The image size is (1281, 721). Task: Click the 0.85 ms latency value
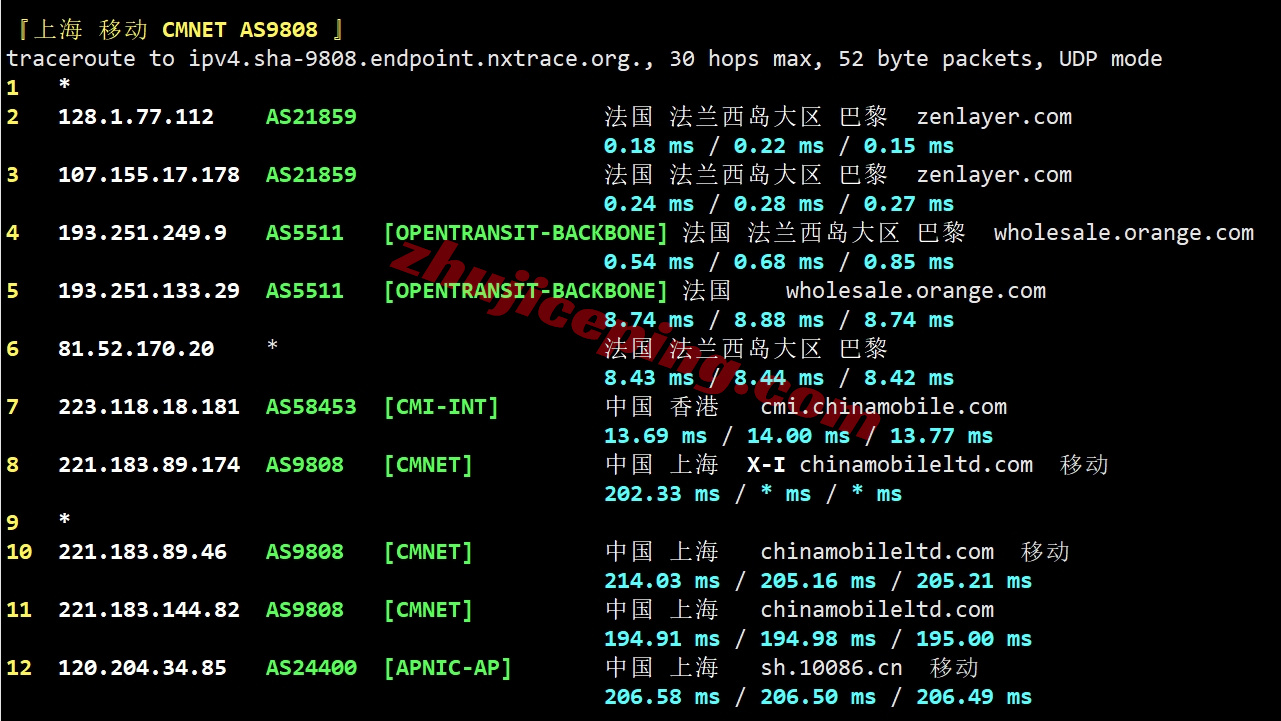909,262
